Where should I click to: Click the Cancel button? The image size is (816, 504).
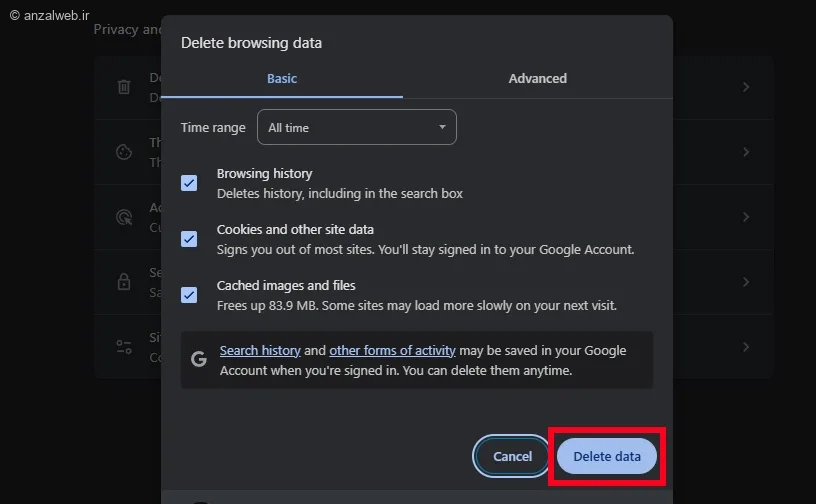coord(512,456)
